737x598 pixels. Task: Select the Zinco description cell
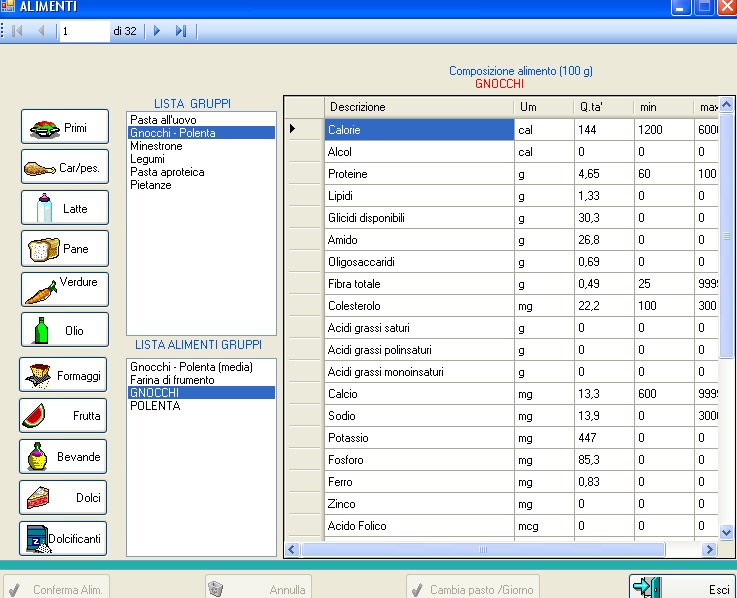[419, 504]
